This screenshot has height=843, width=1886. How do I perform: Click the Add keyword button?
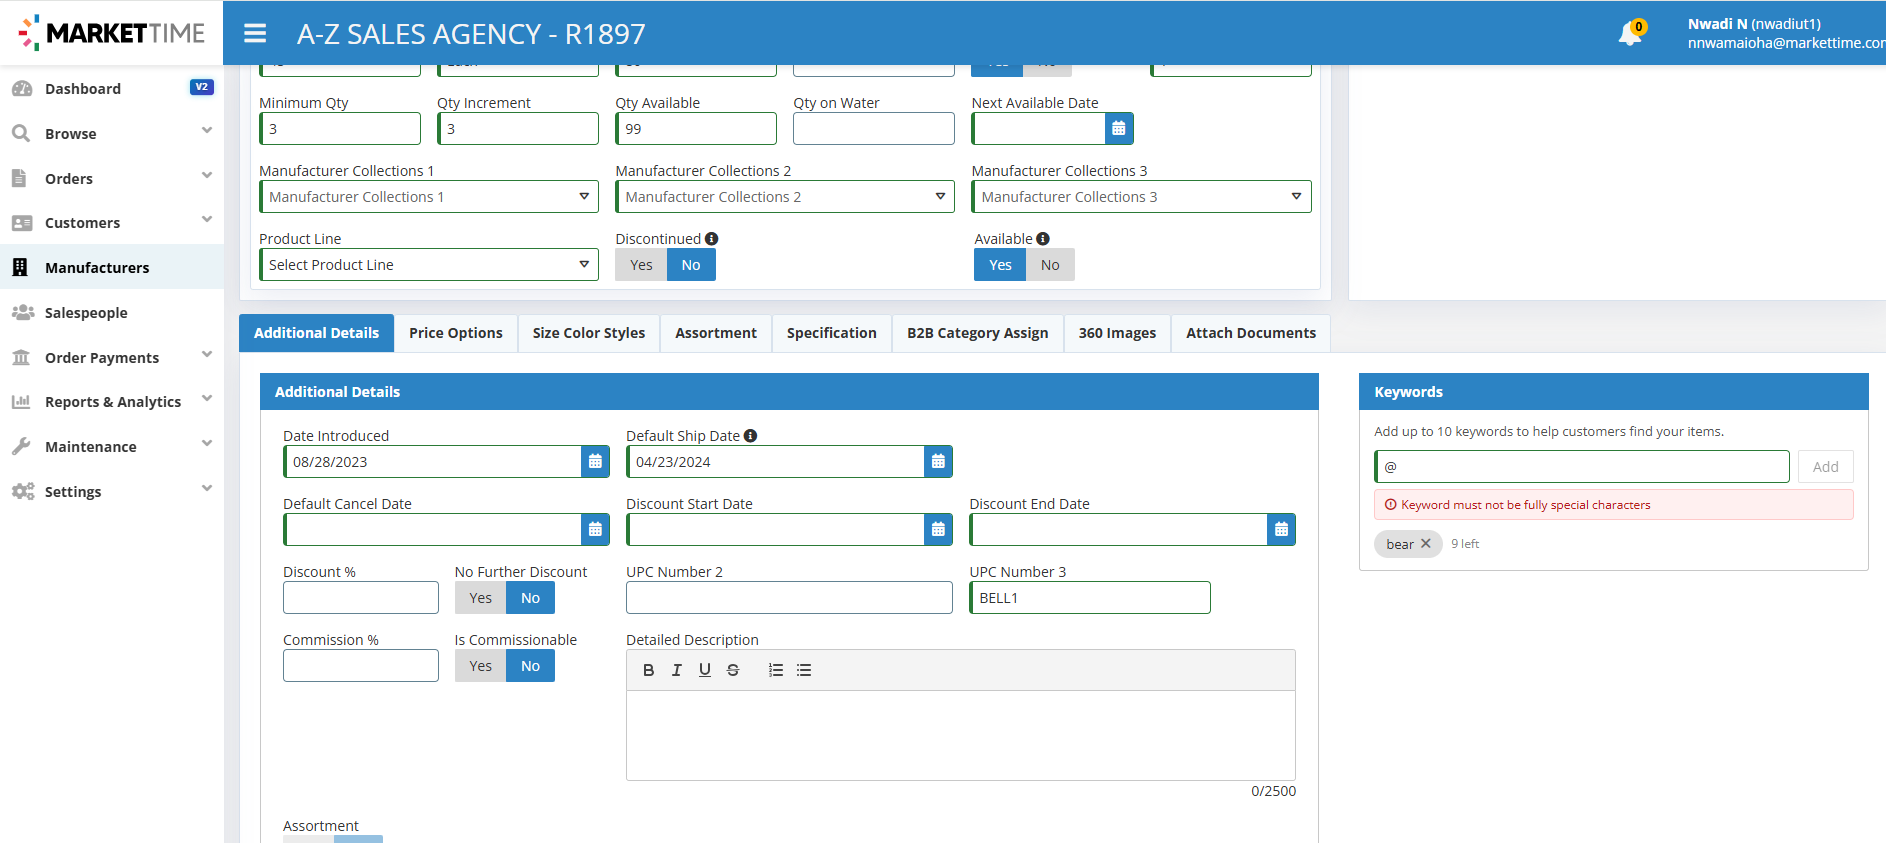1826,467
